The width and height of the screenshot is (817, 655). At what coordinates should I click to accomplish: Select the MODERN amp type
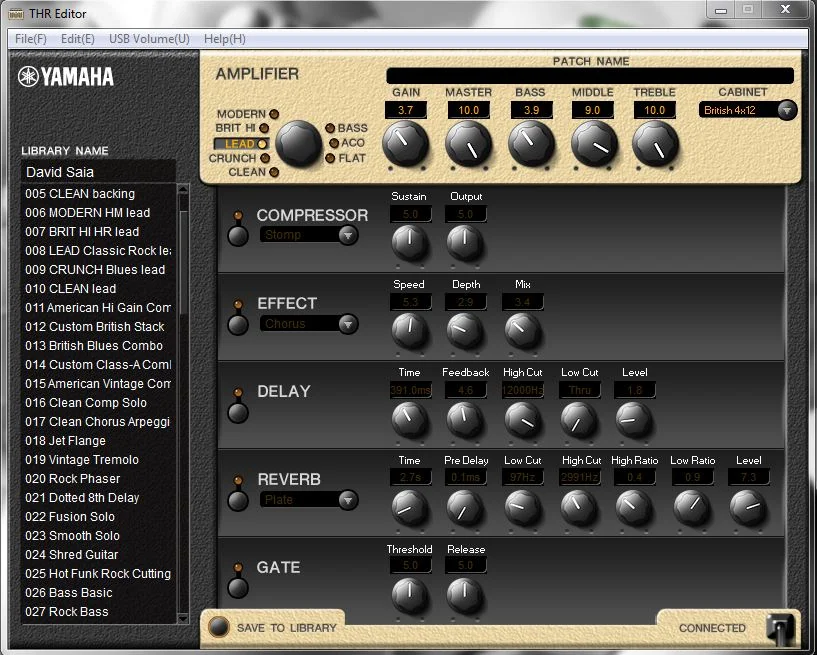tap(247, 114)
